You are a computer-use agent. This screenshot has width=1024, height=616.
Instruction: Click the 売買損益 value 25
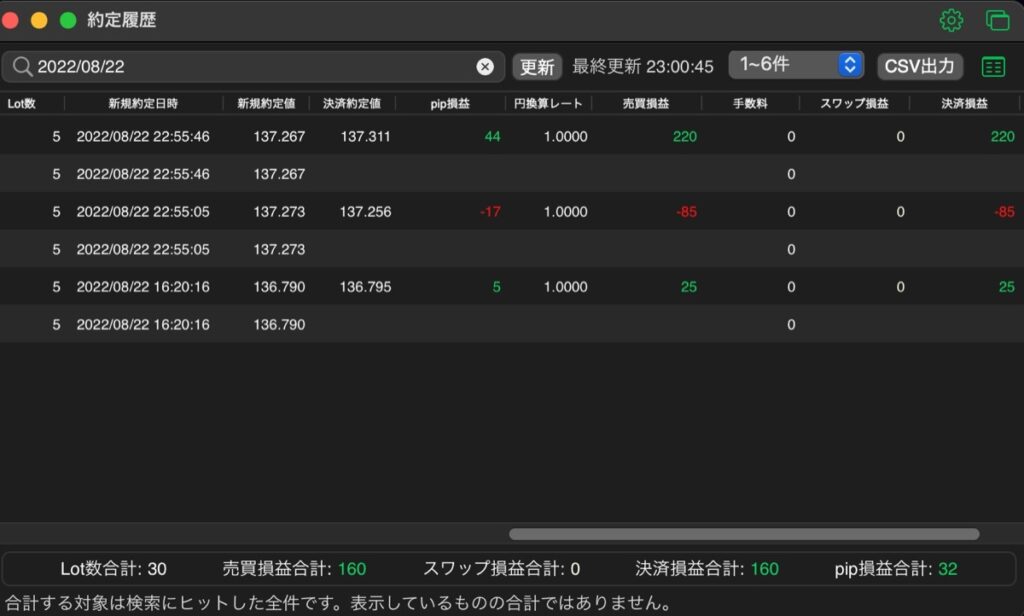[x=688, y=287]
